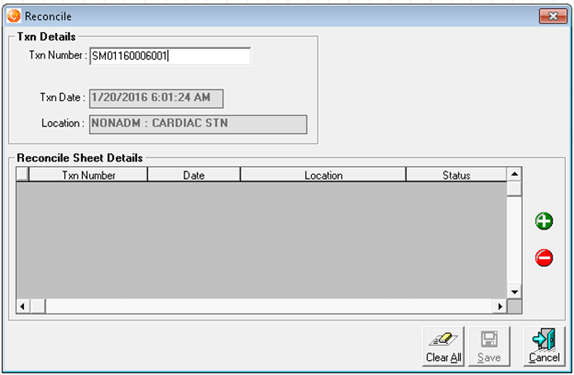574x375 pixels.
Task: Click the Txn Number column header
Action: (88, 175)
